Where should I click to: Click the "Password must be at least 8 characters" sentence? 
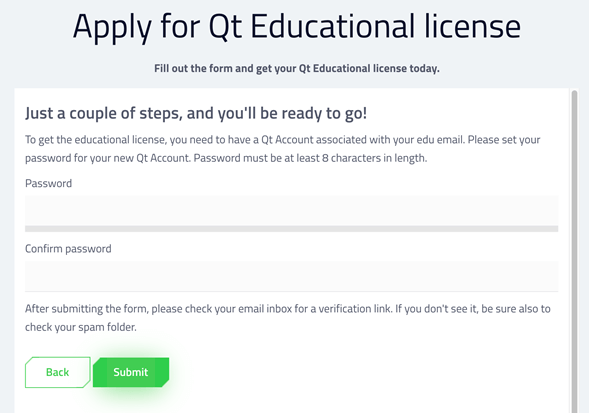310,158
